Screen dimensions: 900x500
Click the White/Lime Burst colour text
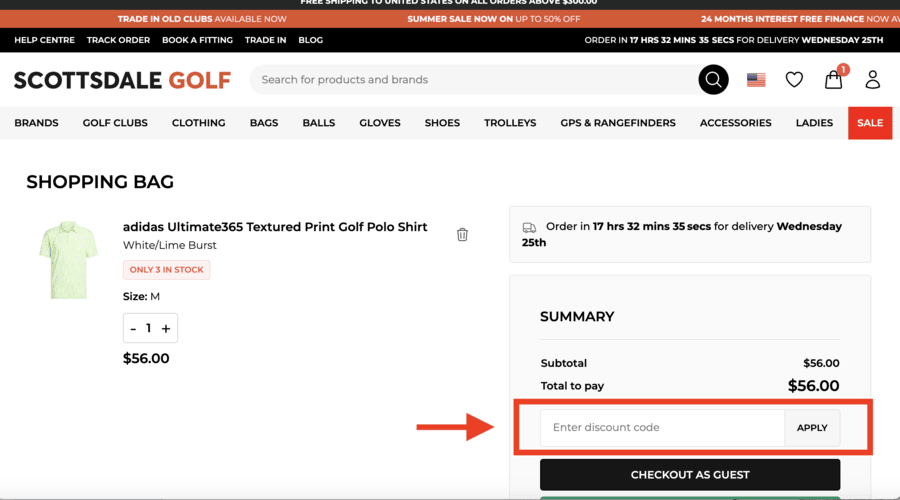coord(169,245)
